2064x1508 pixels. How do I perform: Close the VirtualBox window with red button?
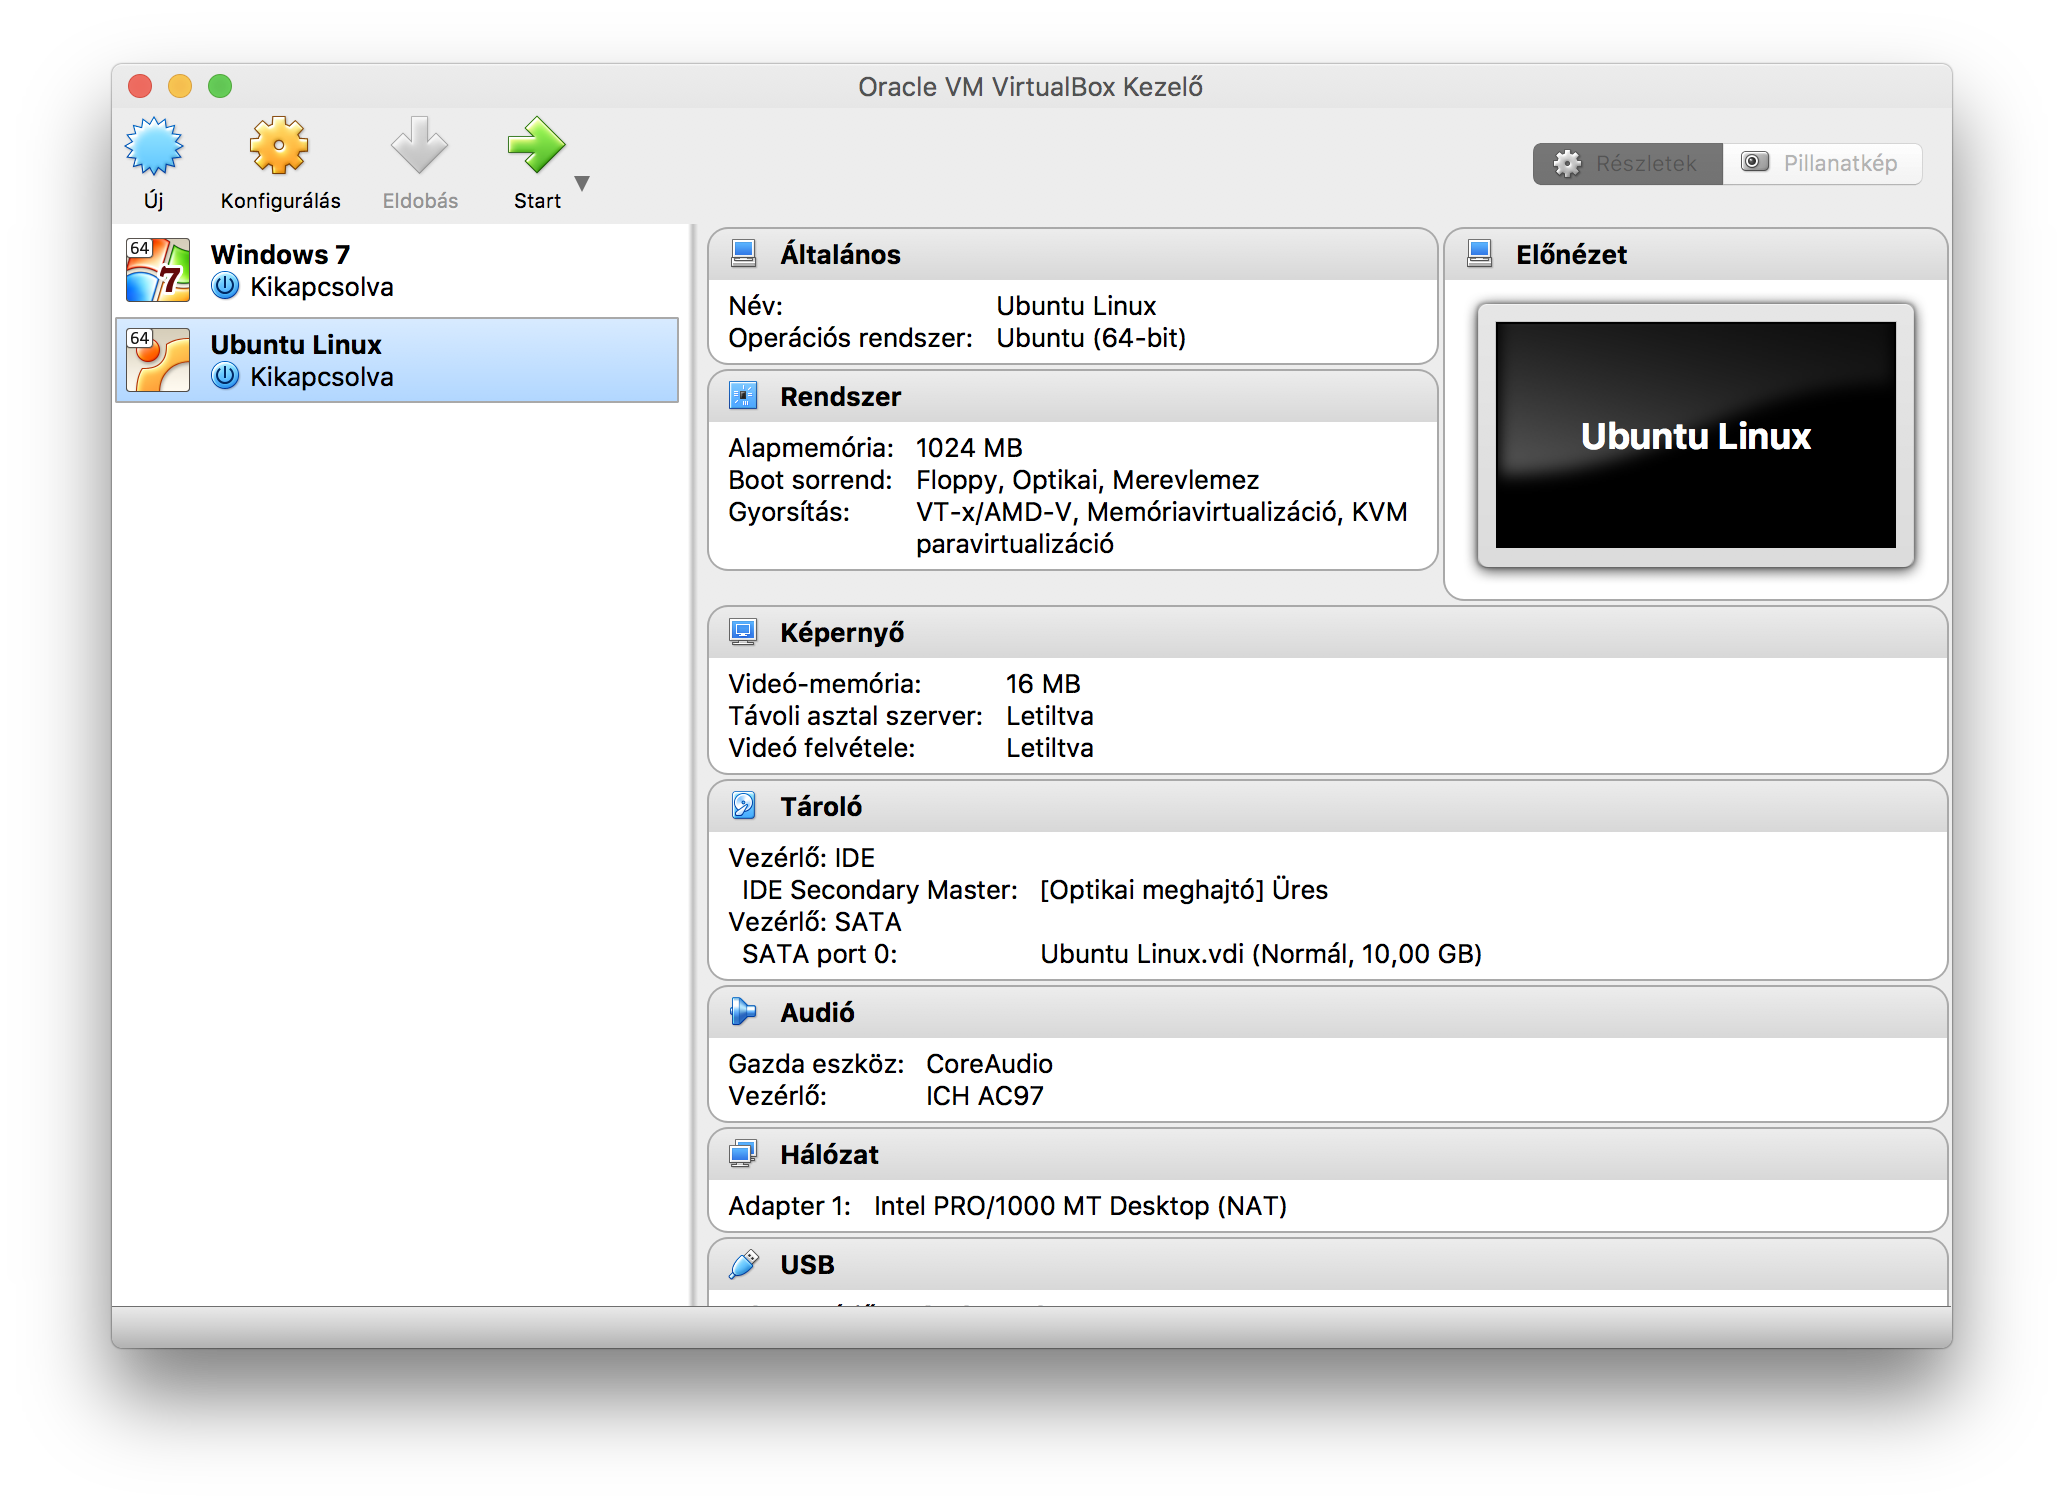140,86
